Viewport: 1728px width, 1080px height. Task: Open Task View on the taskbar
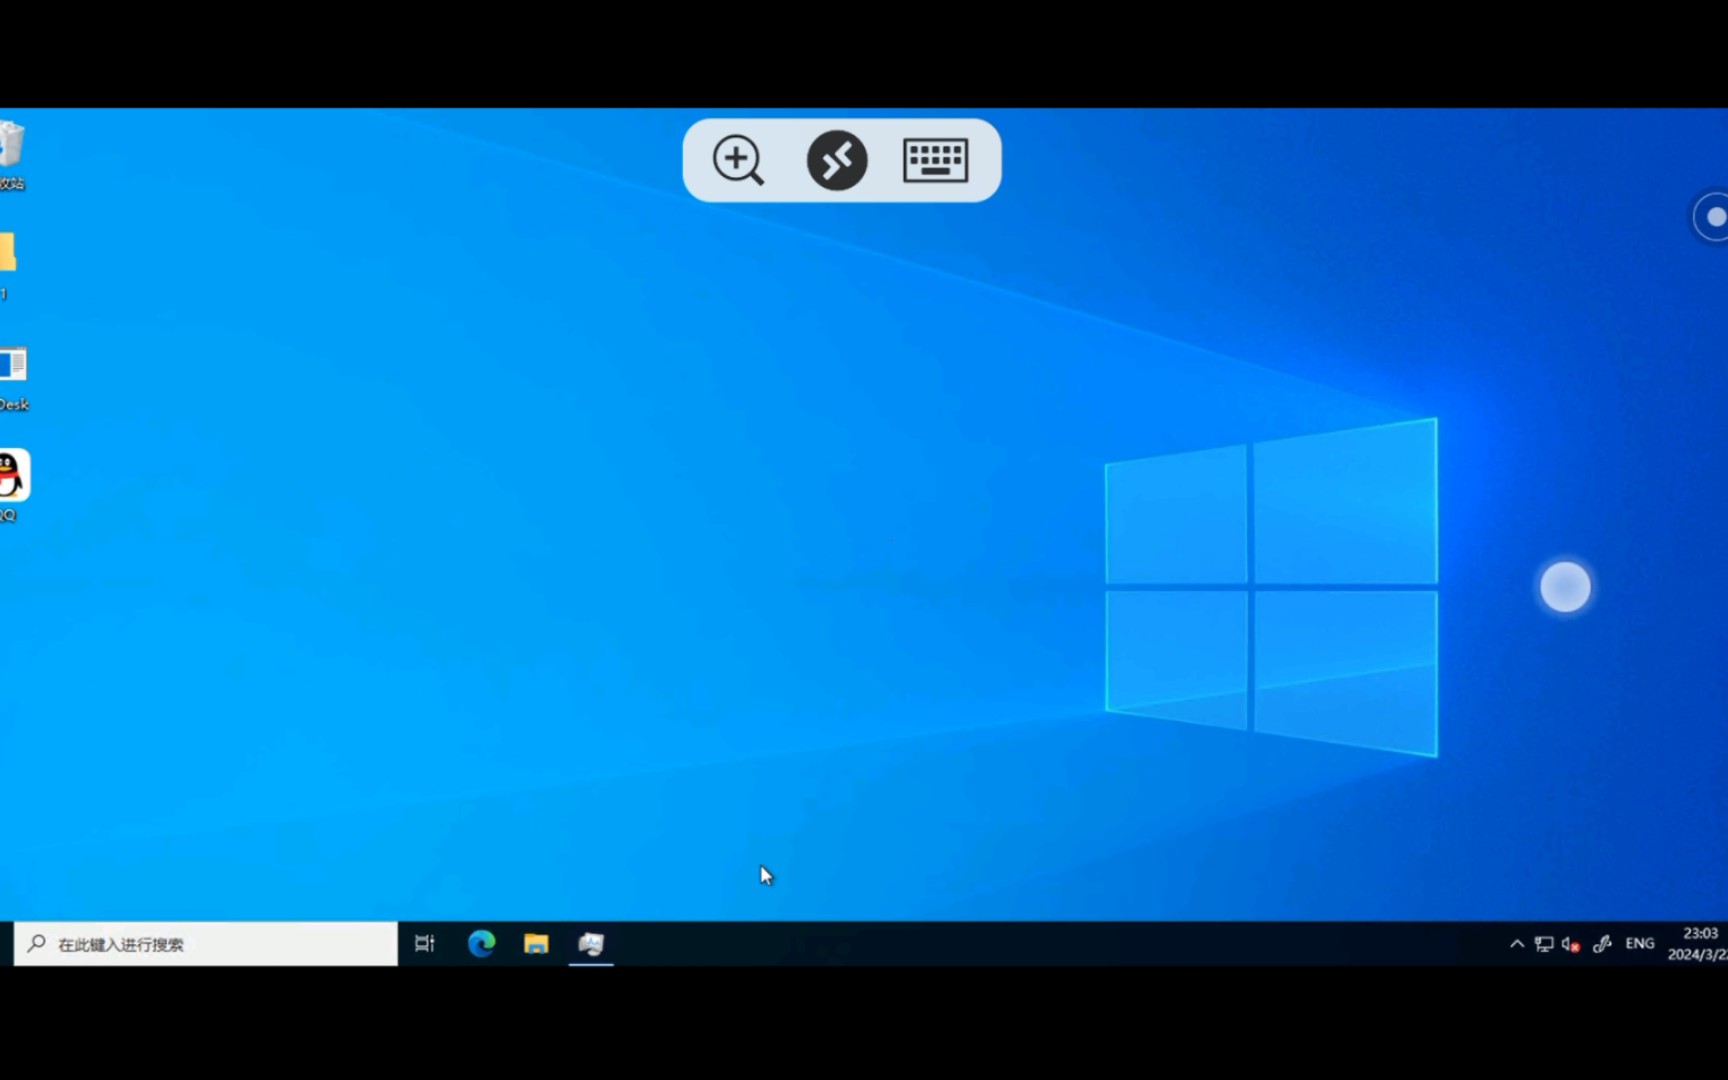tap(425, 944)
